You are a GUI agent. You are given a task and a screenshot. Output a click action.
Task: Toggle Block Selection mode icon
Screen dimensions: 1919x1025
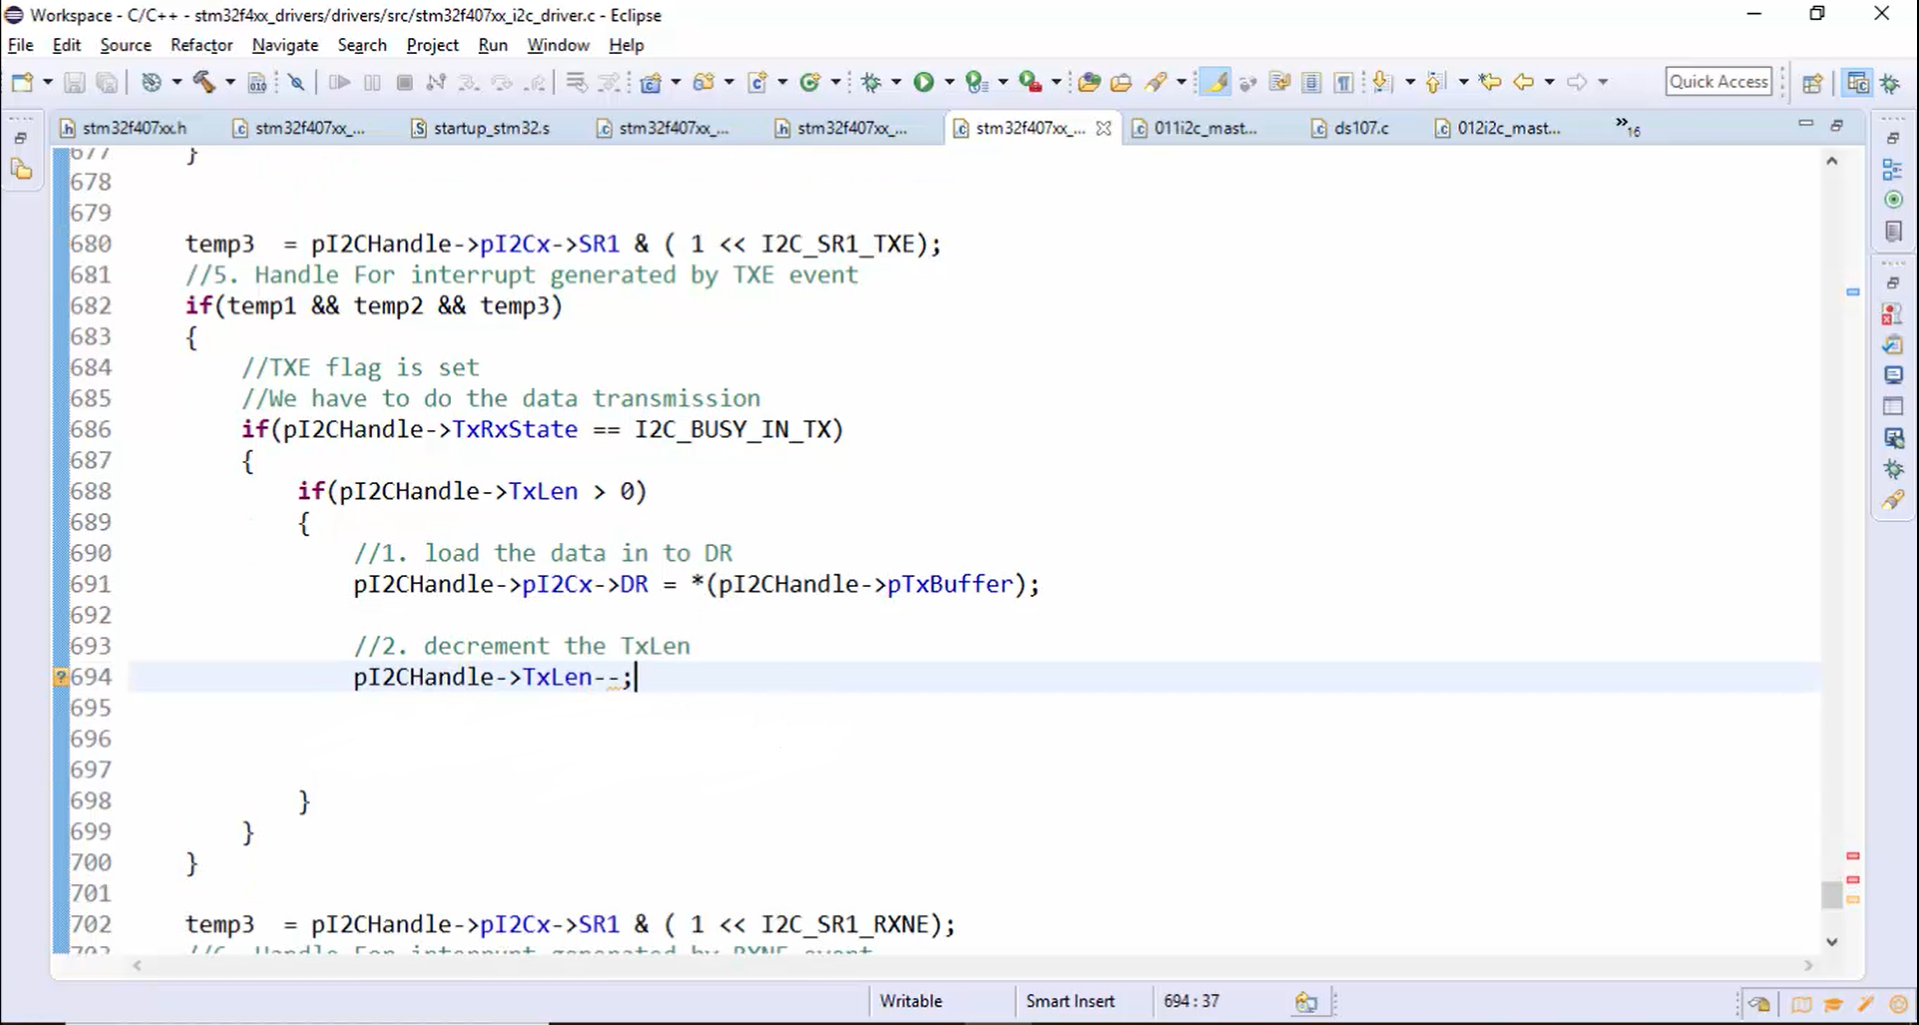tap(1311, 82)
